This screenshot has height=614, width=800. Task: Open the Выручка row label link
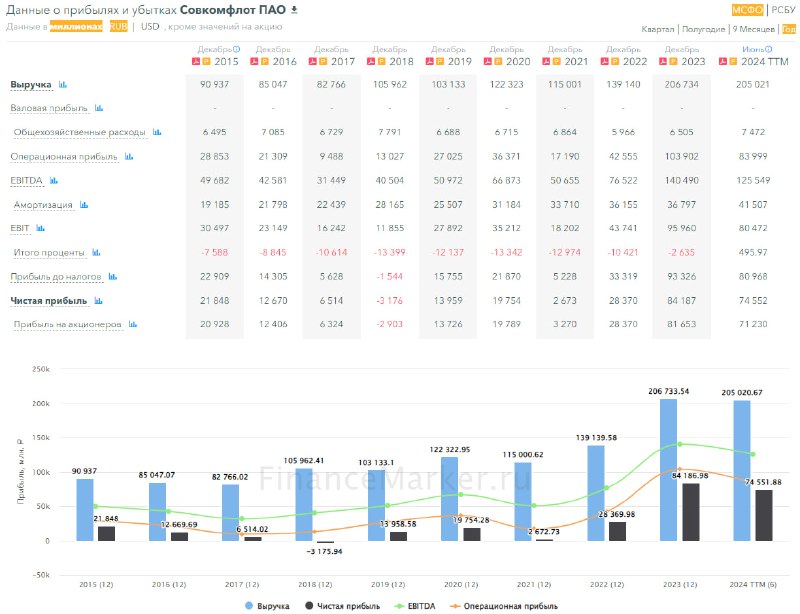coord(31,85)
